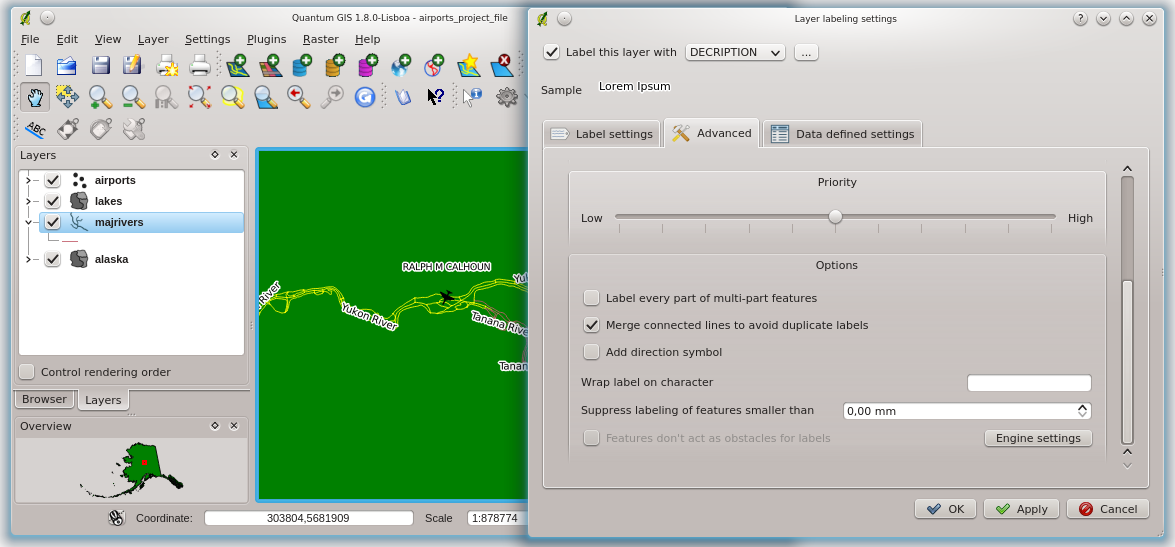Screen dimensions: 1175x547
Task: Click the Wrap label on character field
Action: [1028, 383]
